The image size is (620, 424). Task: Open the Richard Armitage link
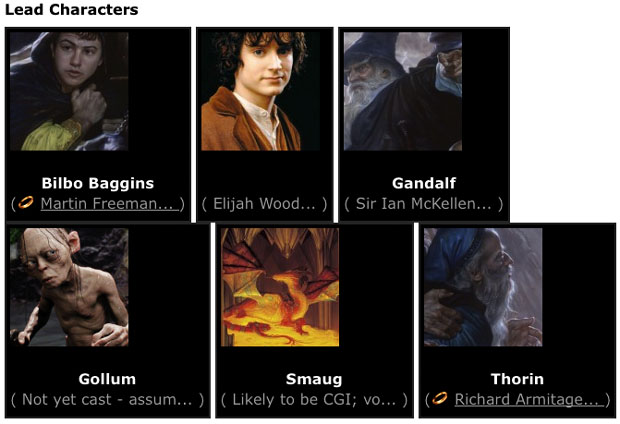click(529, 399)
